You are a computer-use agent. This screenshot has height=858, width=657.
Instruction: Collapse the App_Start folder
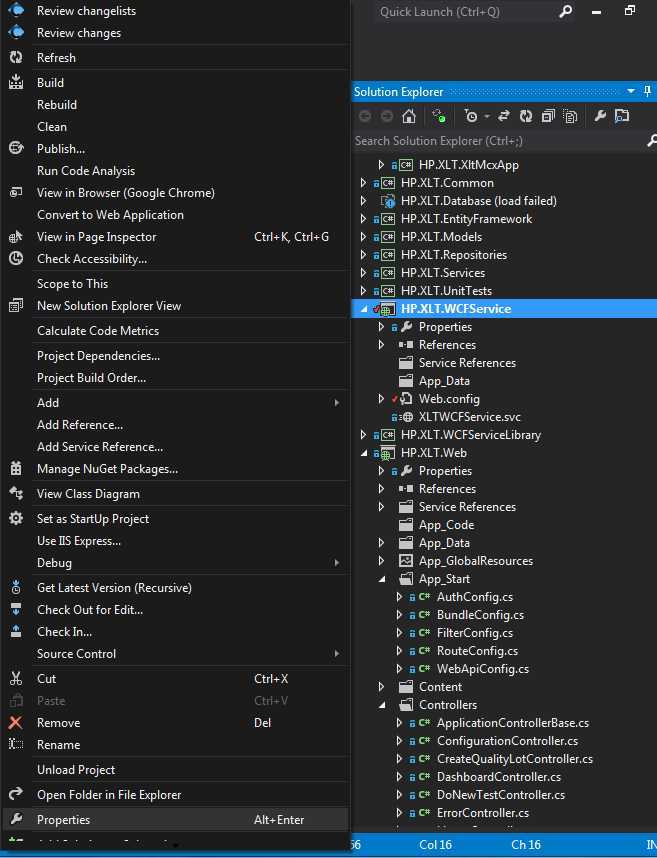pyautogui.click(x=382, y=579)
